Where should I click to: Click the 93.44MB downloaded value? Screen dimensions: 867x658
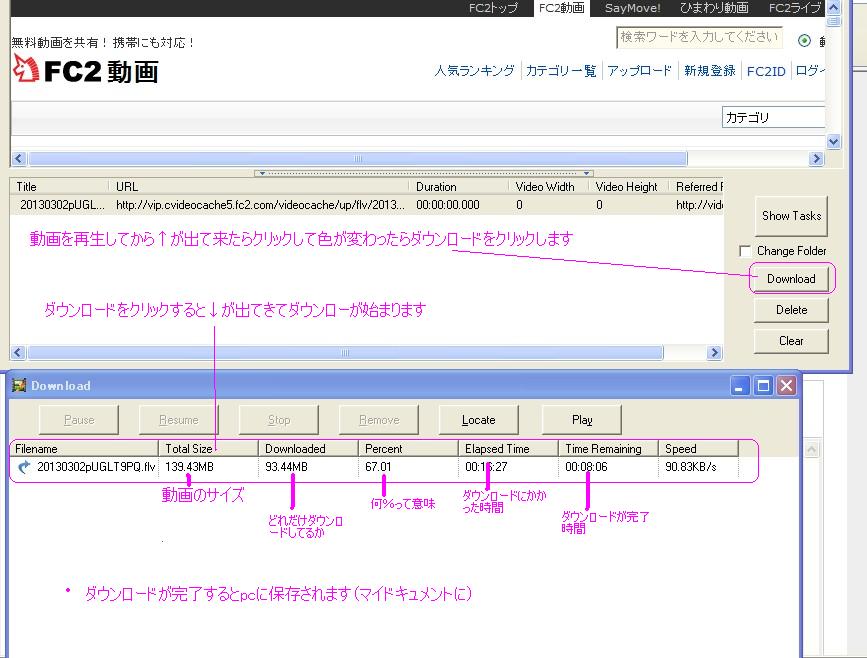[x=286, y=467]
